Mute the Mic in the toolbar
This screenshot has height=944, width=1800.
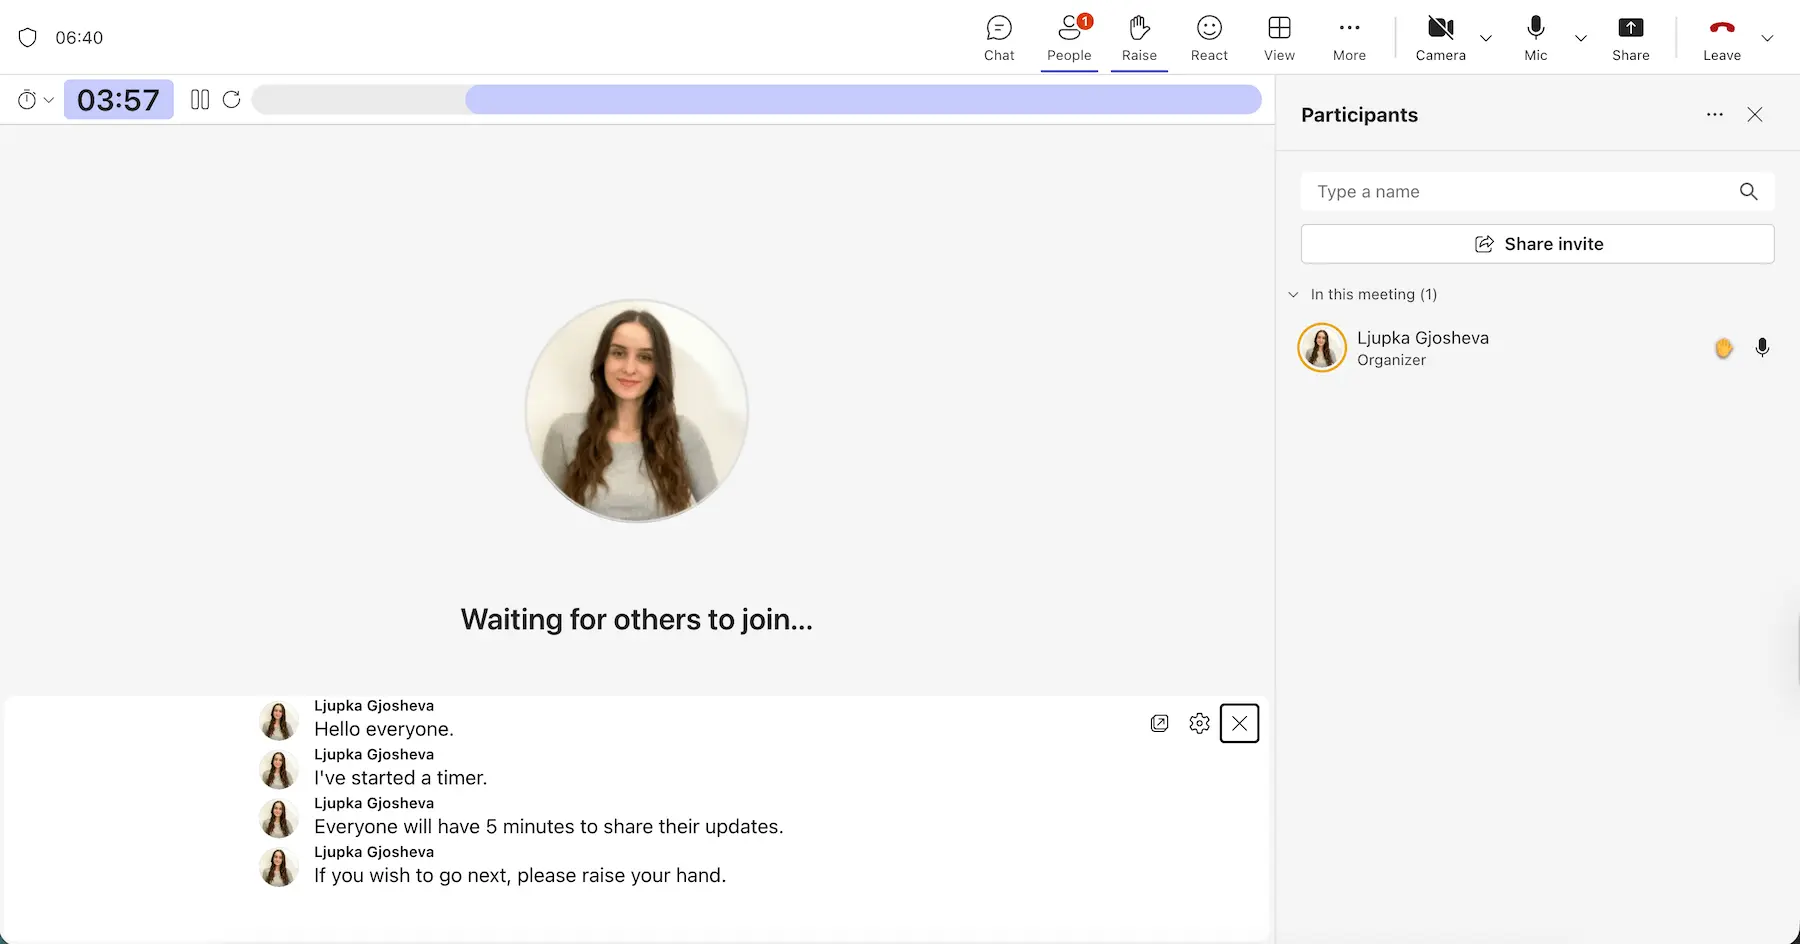point(1535,38)
